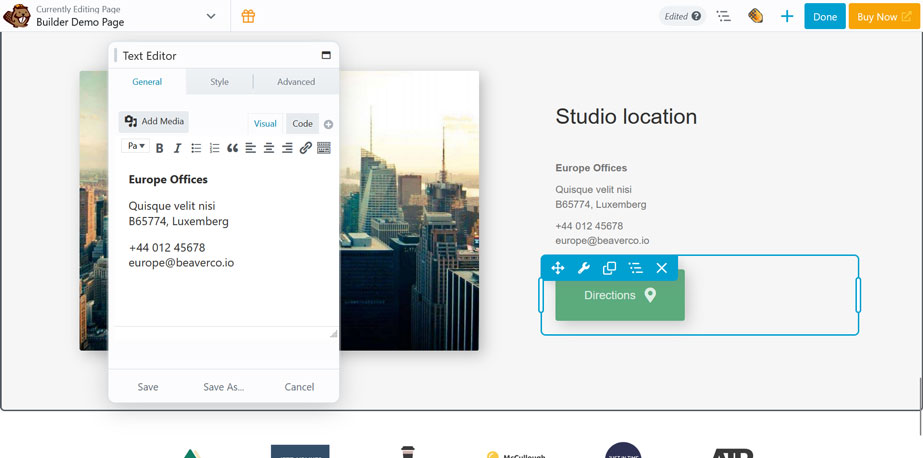Click the Save As... button
This screenshot has width=923, height=458.
point(224,387)
